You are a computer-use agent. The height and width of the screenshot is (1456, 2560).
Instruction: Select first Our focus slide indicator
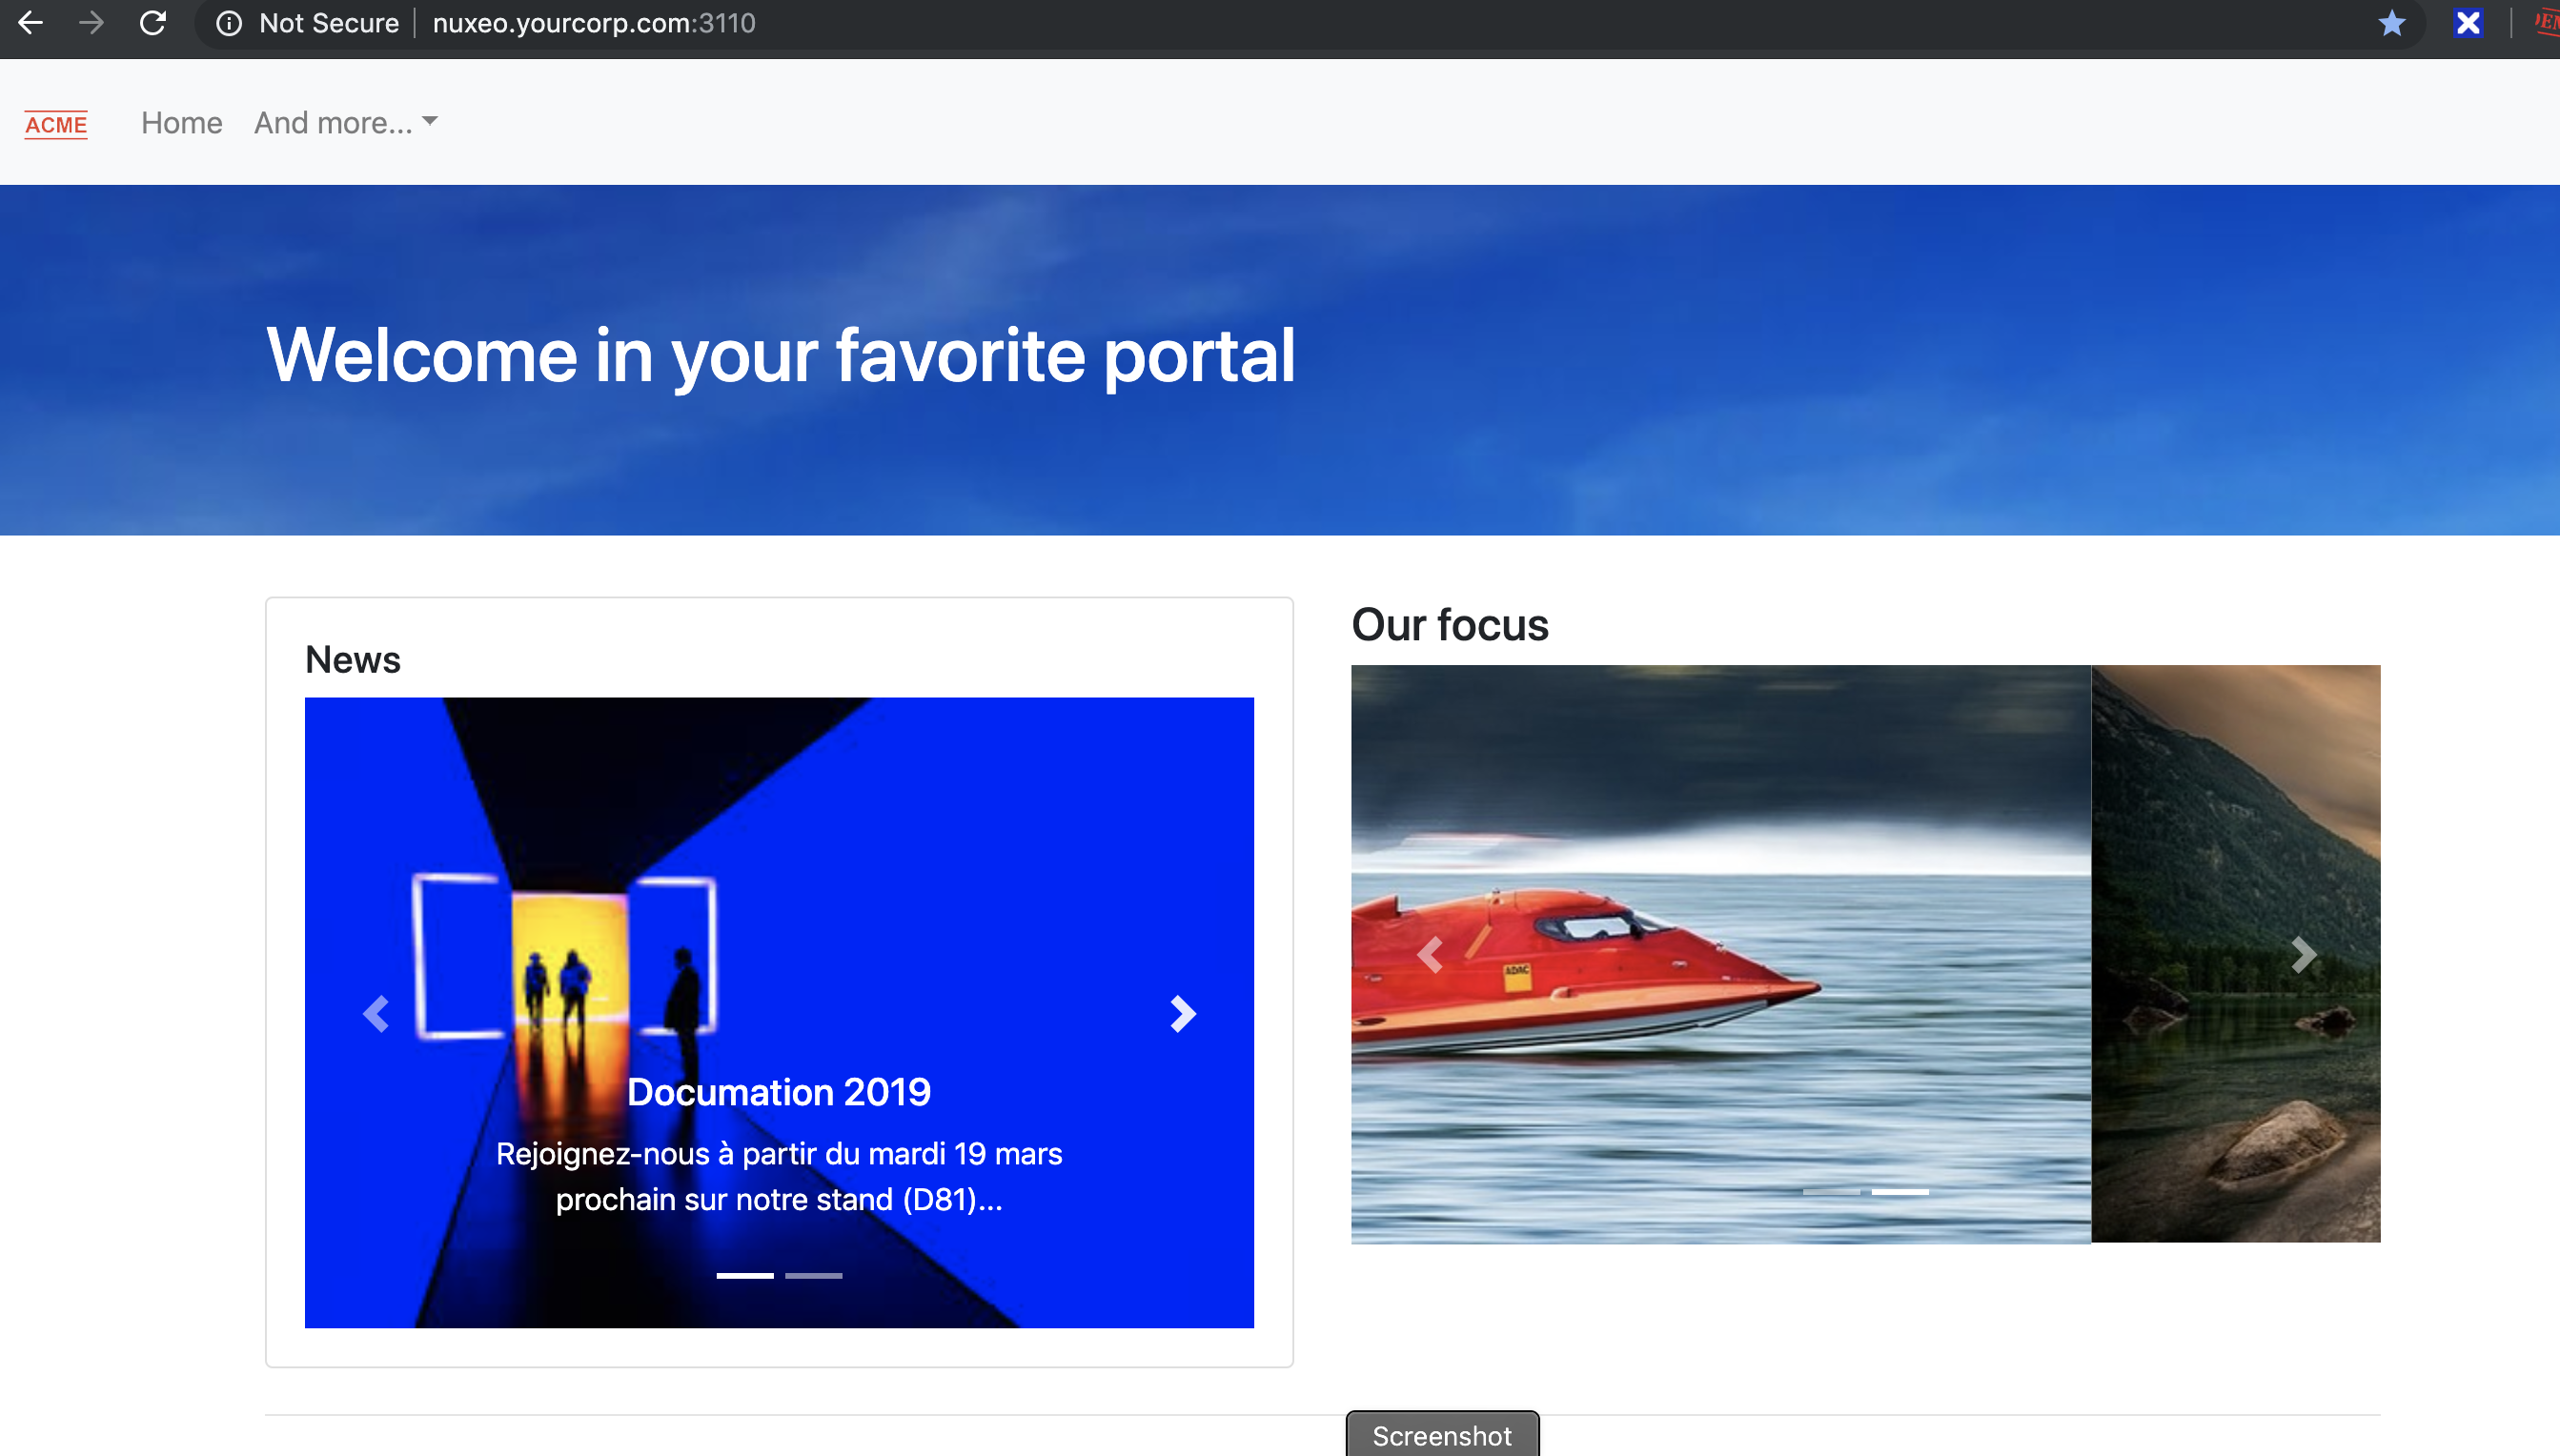(1831, 1192)
